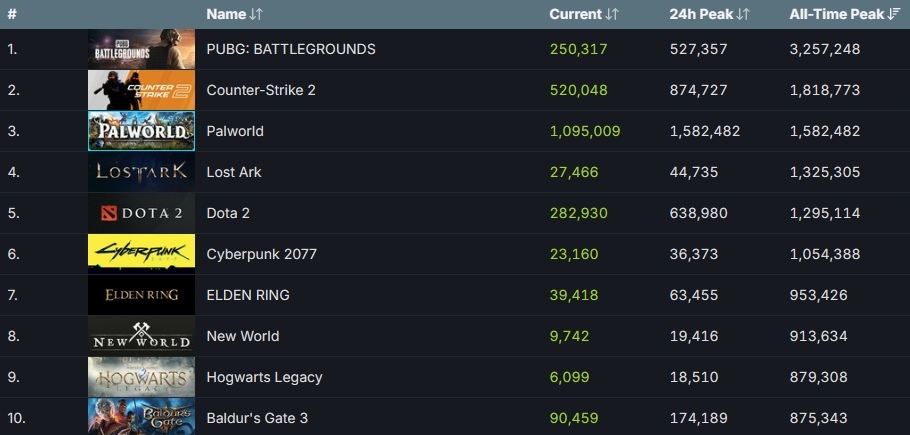The image size is (910, 435).
Task: Select the ELDEN RING logo thumbnail
Action: (141, 295)
